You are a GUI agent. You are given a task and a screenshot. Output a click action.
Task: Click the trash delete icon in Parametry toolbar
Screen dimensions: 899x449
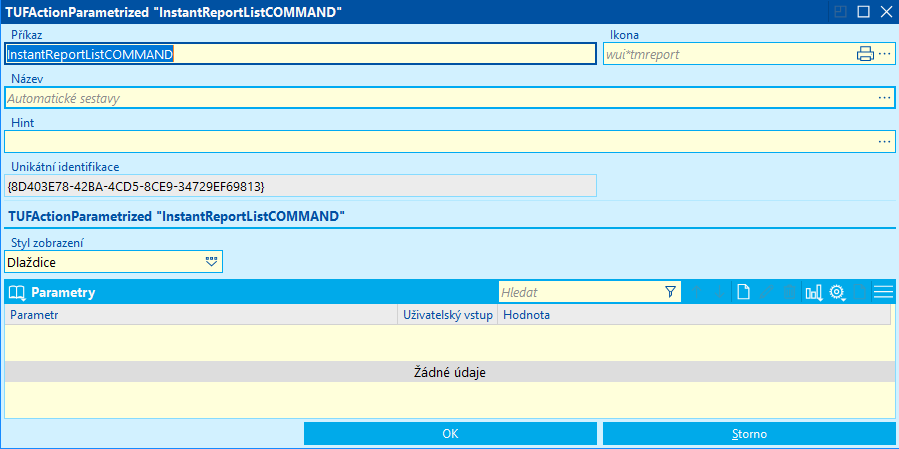[x=789, y=292]
